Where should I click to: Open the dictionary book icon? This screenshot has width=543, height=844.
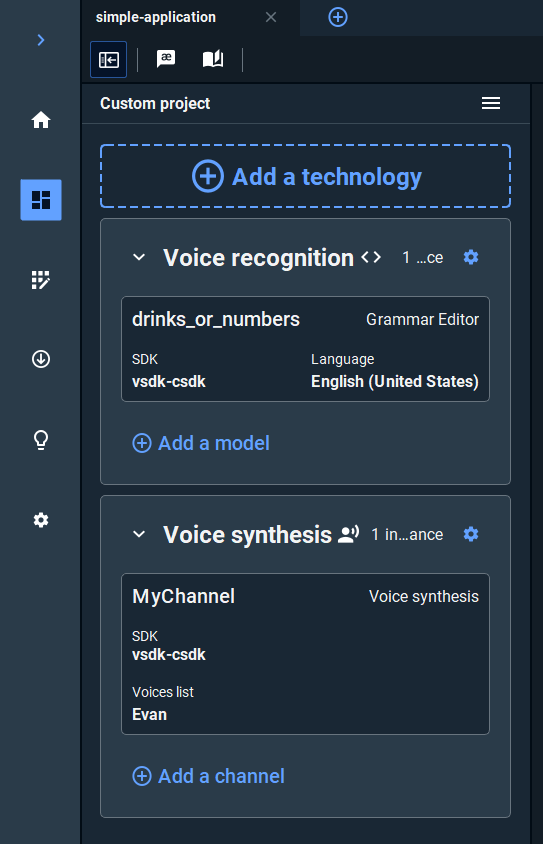(x=213, y=59)
